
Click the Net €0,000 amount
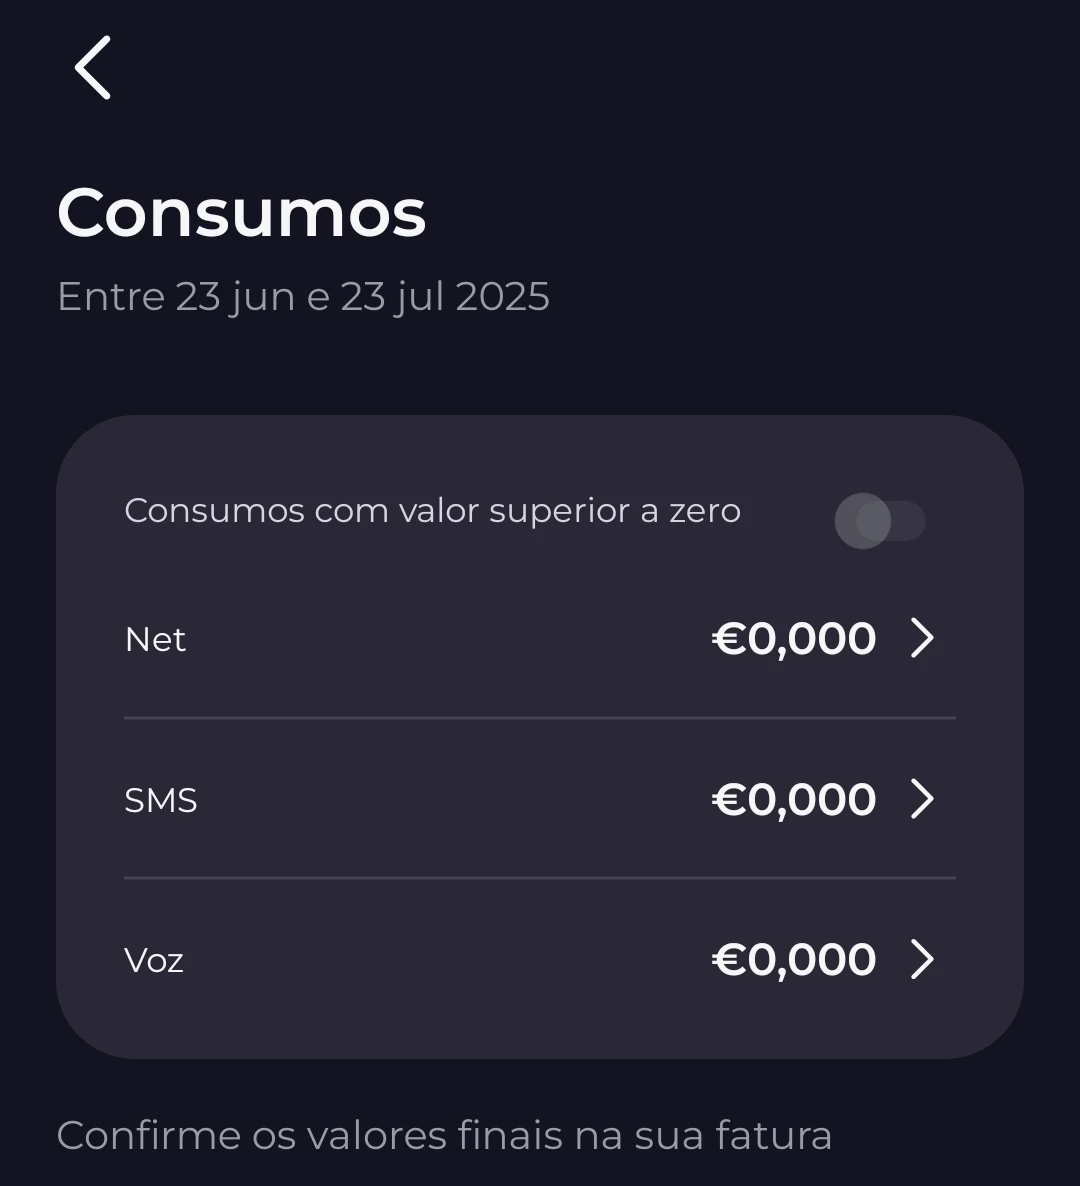pyautogui.click(x=794, y=639)
